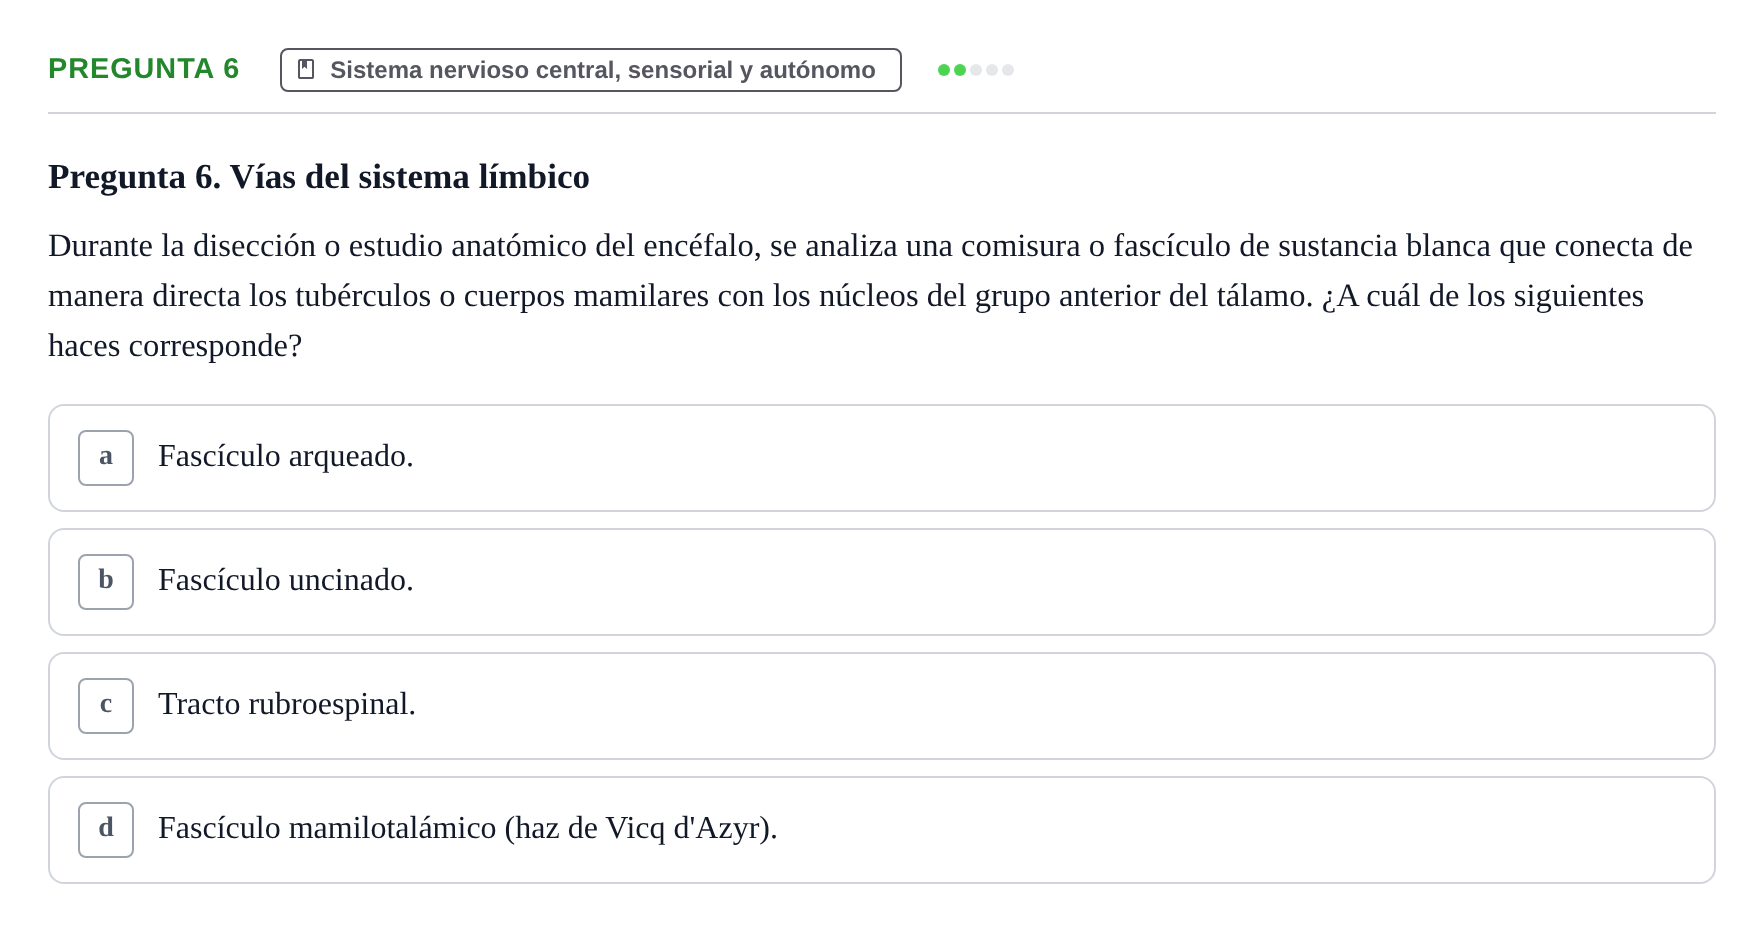Click the fifth gray difficulty dot
Viewport: 1764px width, 932px height.
1008,70
